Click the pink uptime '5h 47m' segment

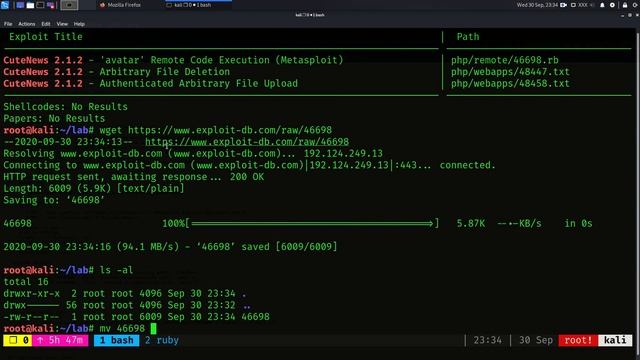coord(60,340)
